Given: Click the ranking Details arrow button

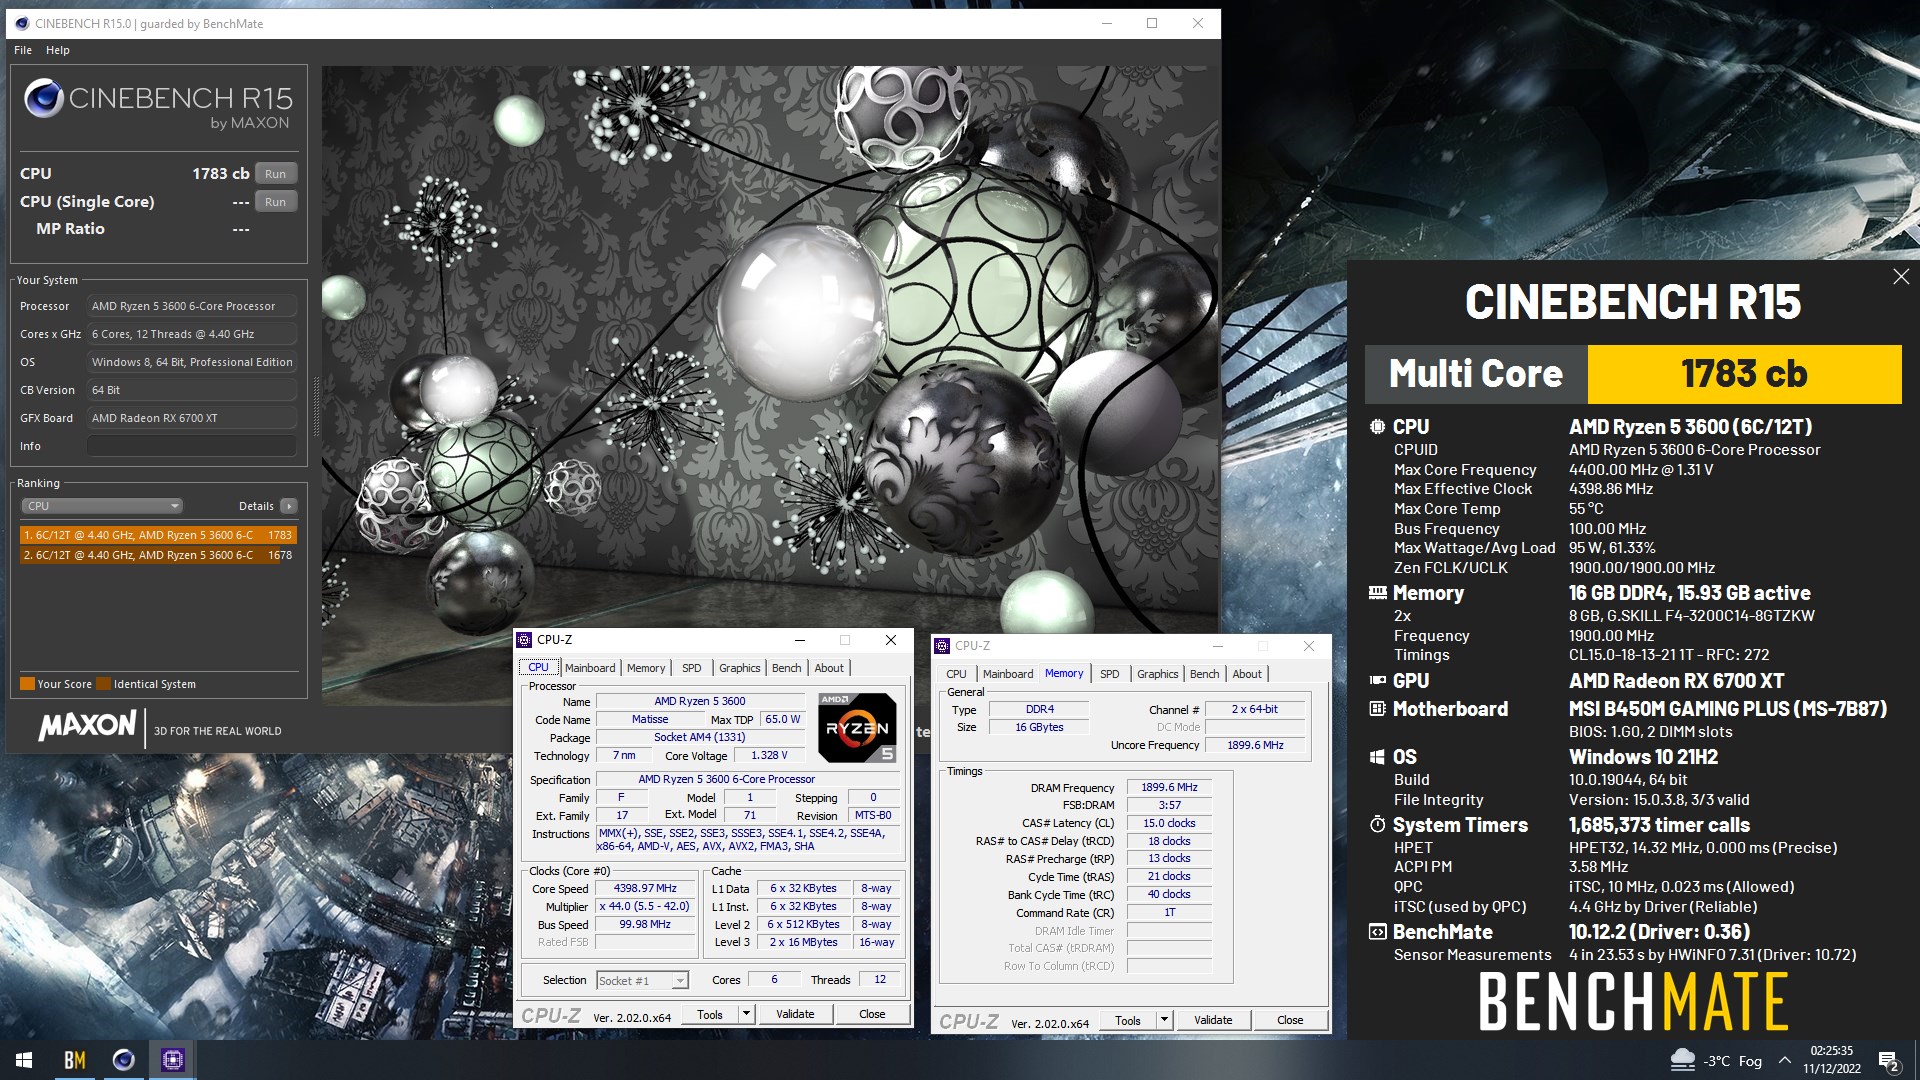Looking at the screenshot, I should 289,506.
